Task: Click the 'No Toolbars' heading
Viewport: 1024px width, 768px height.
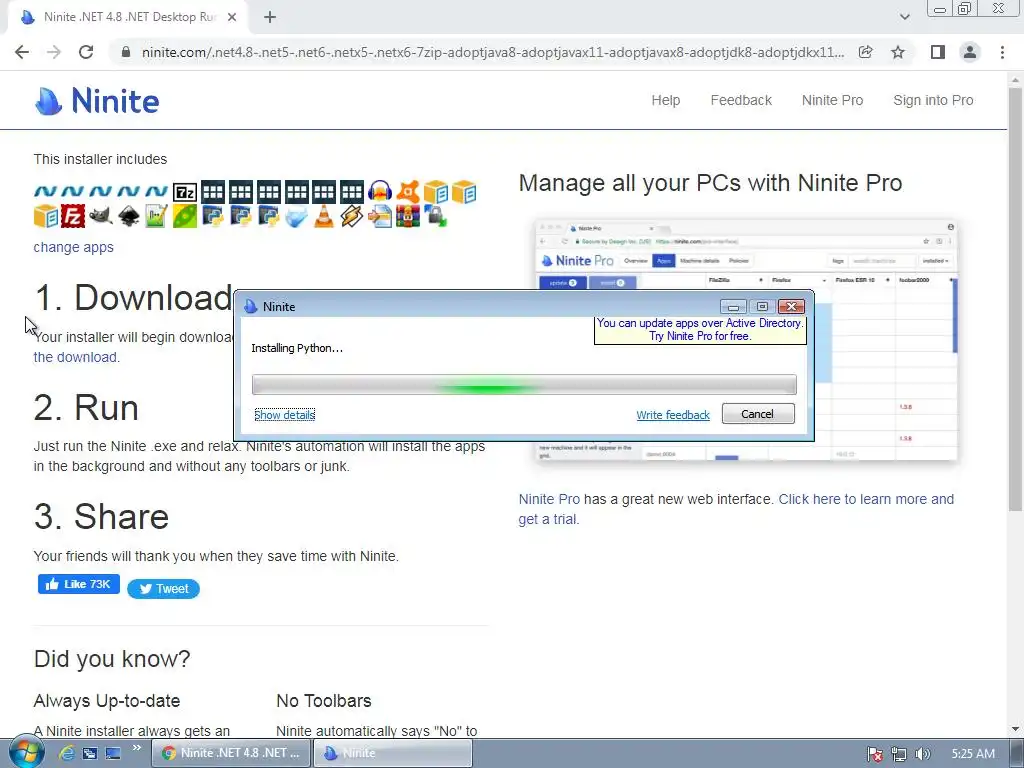Action: click(324, 701)
